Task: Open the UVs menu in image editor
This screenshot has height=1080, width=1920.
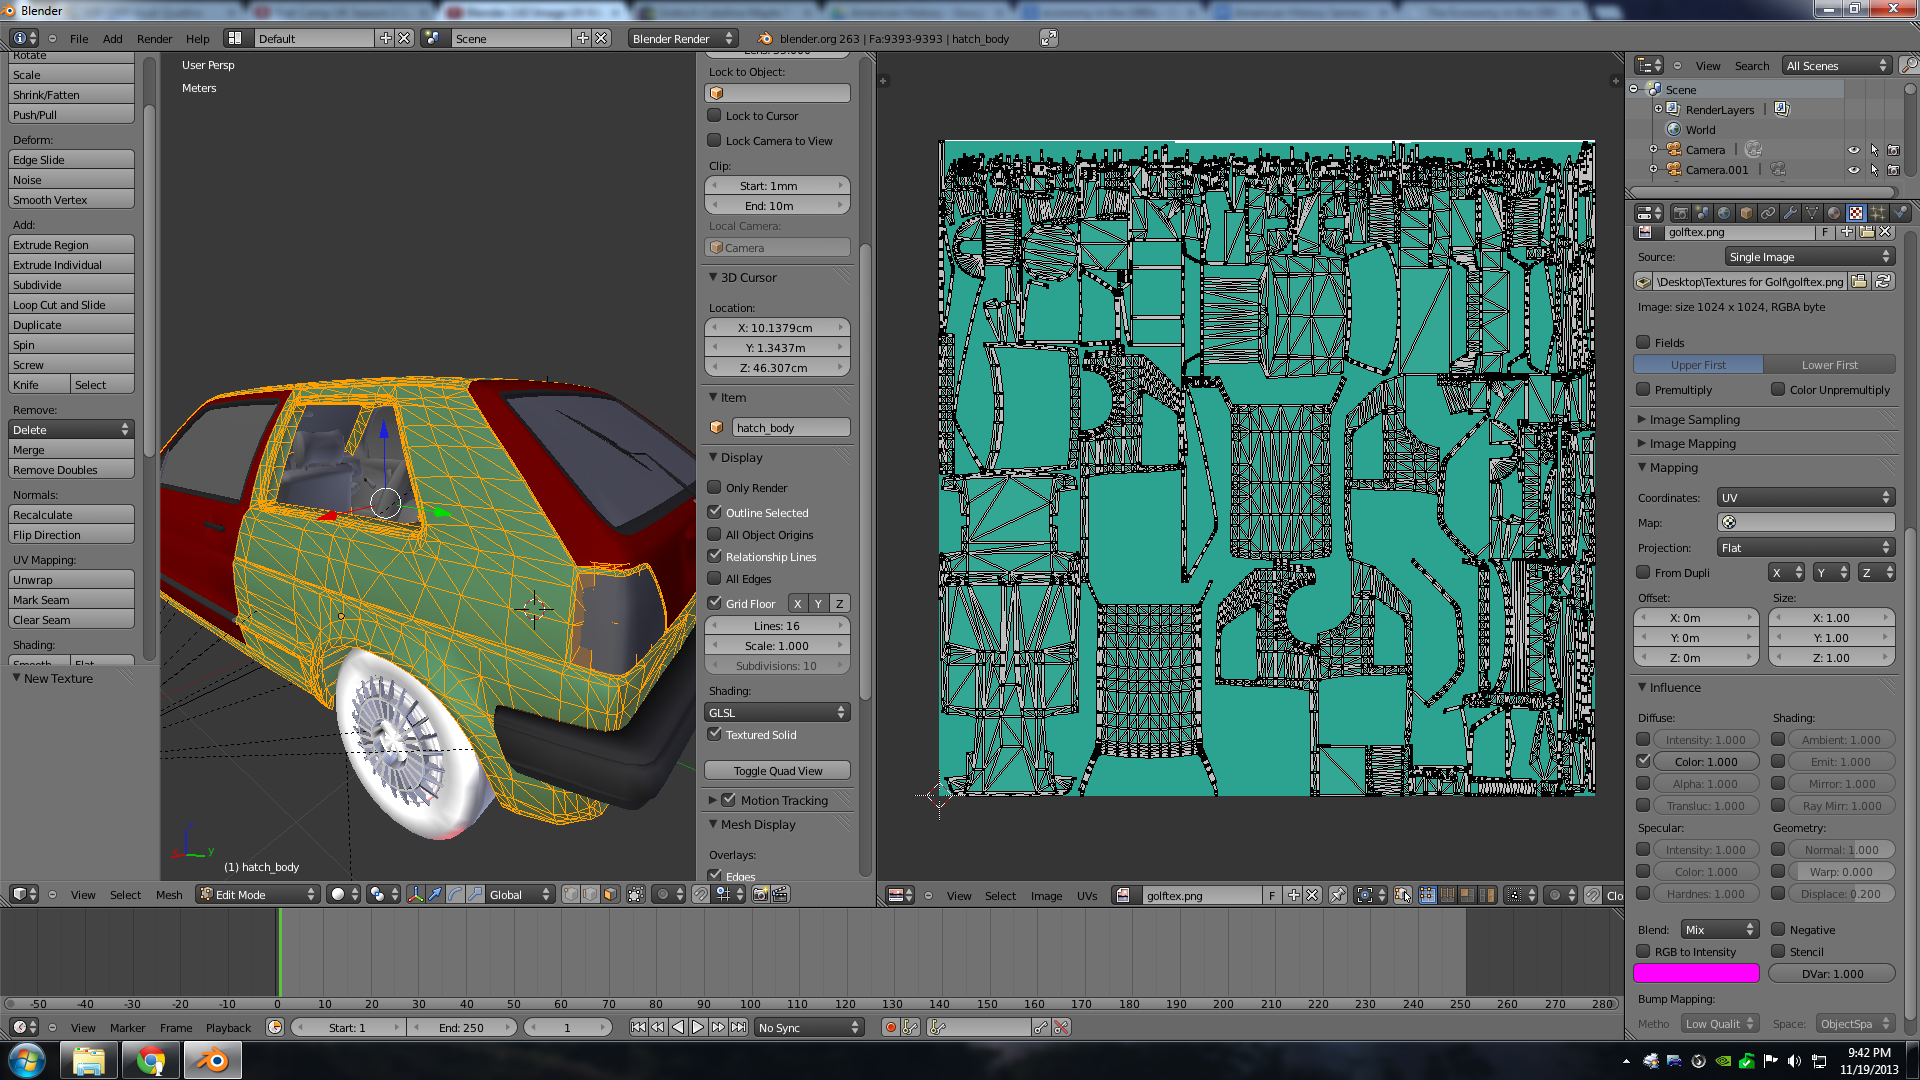Action: [1087, 895]
